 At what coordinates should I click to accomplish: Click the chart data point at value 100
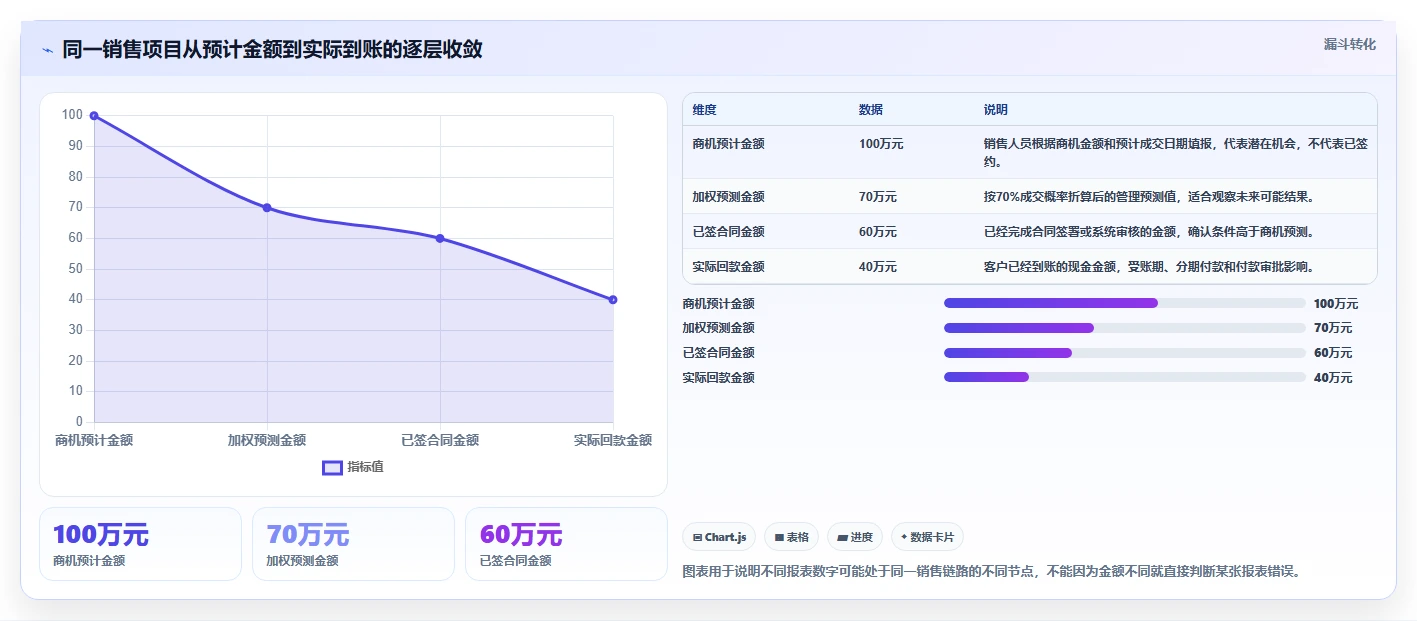coord(94,116)
